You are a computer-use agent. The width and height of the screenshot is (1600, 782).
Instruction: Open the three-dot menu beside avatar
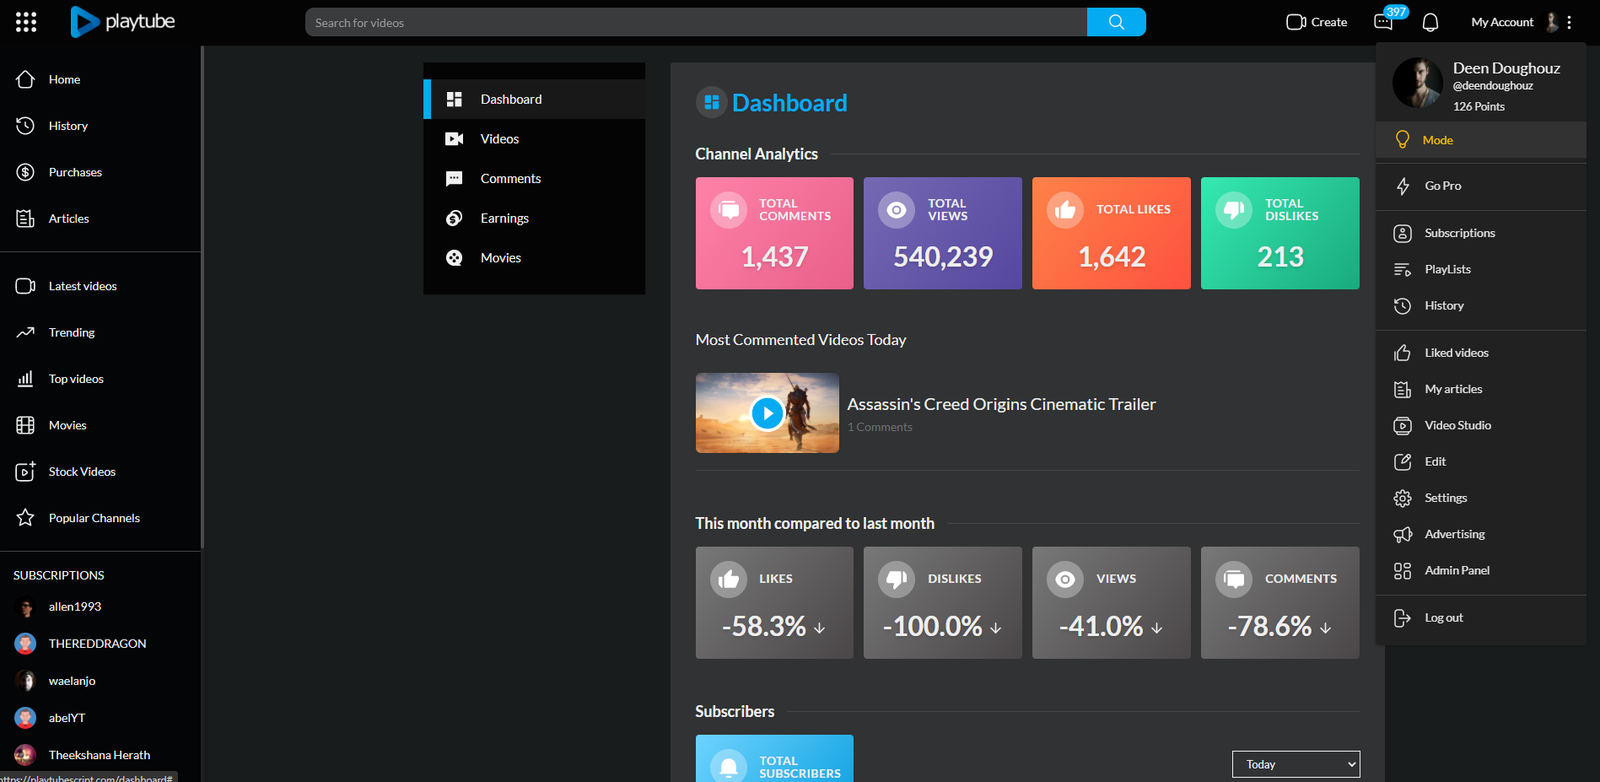(x=1569, y=22)
